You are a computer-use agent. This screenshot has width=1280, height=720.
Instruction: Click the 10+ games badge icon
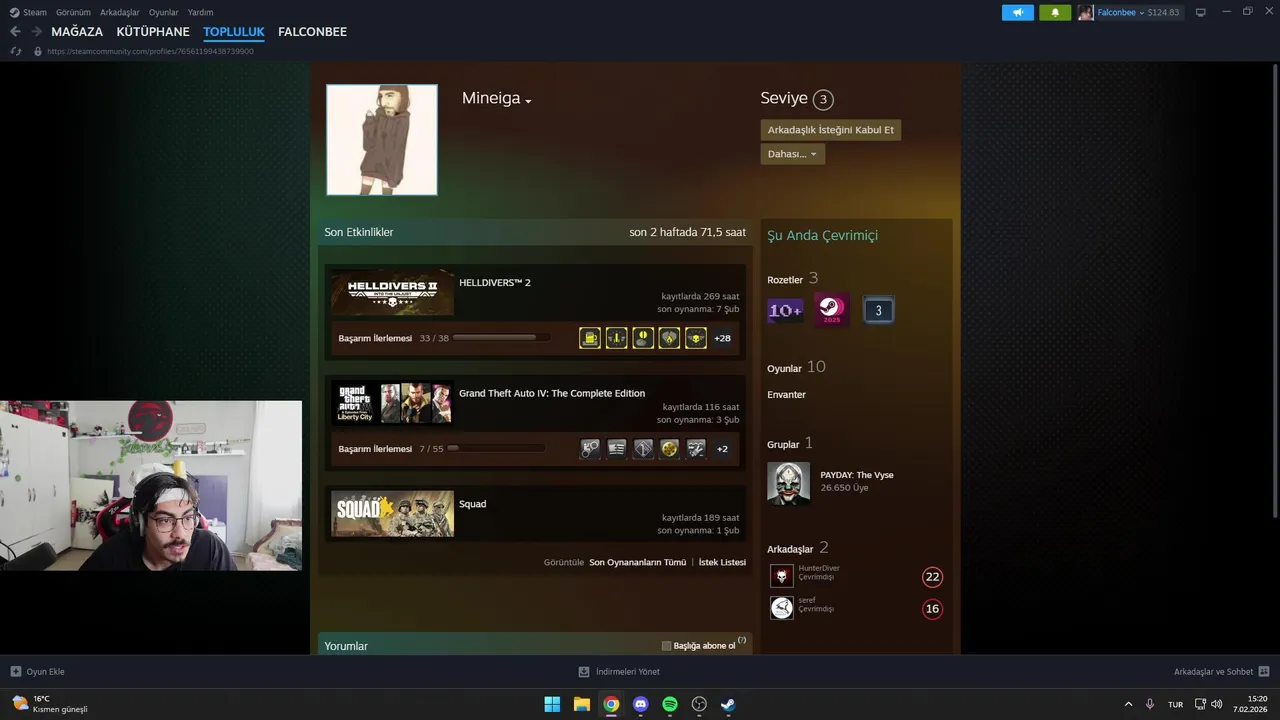(785, 311)
